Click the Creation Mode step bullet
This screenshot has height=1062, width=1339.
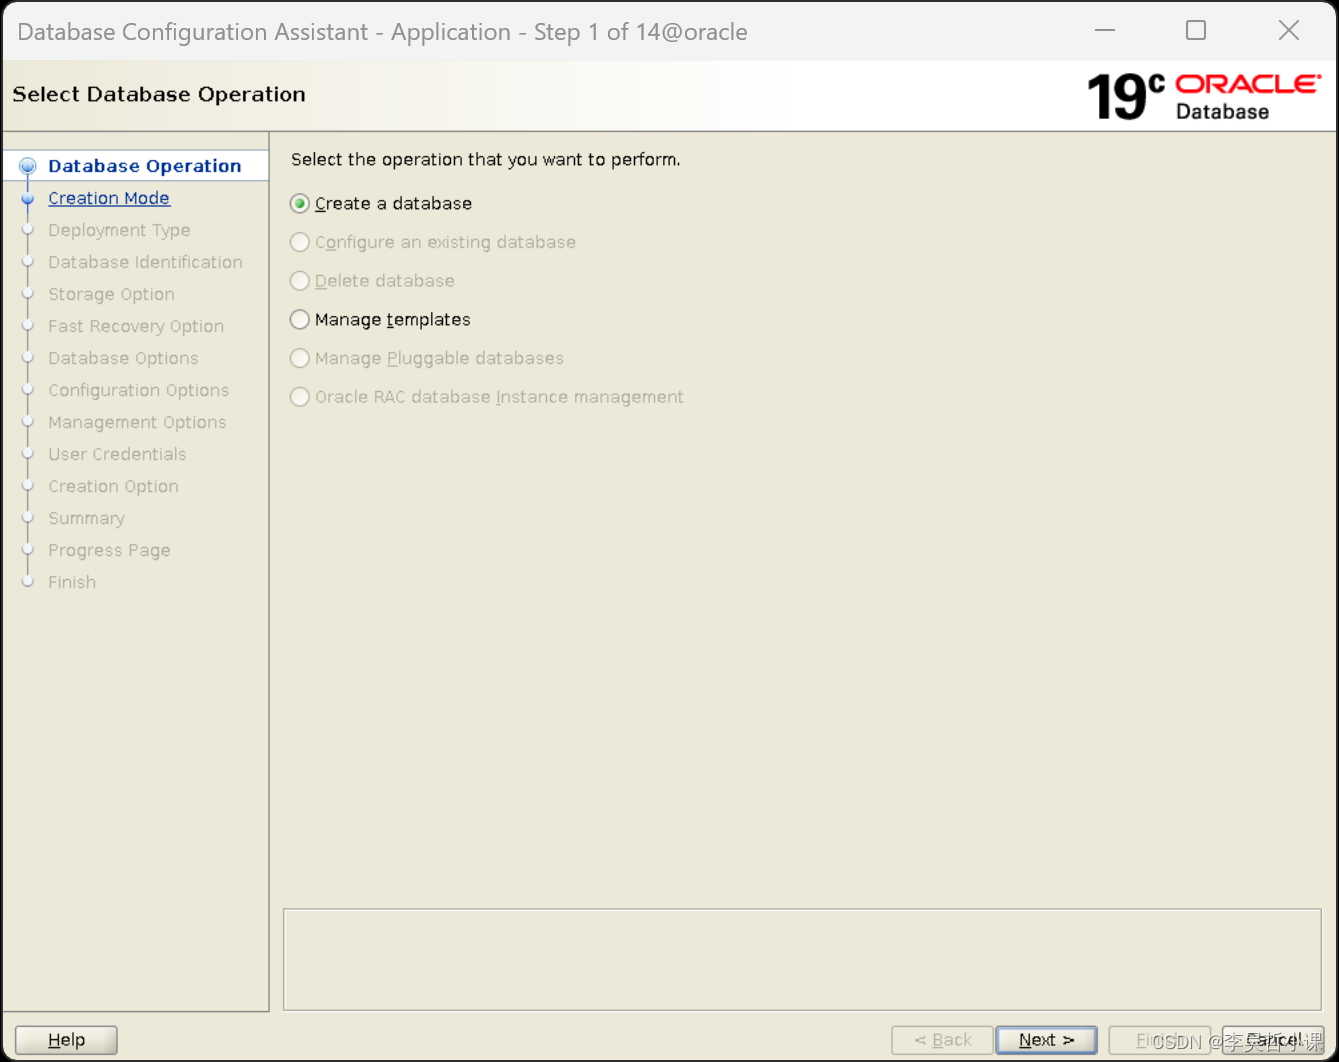(28, 199)
